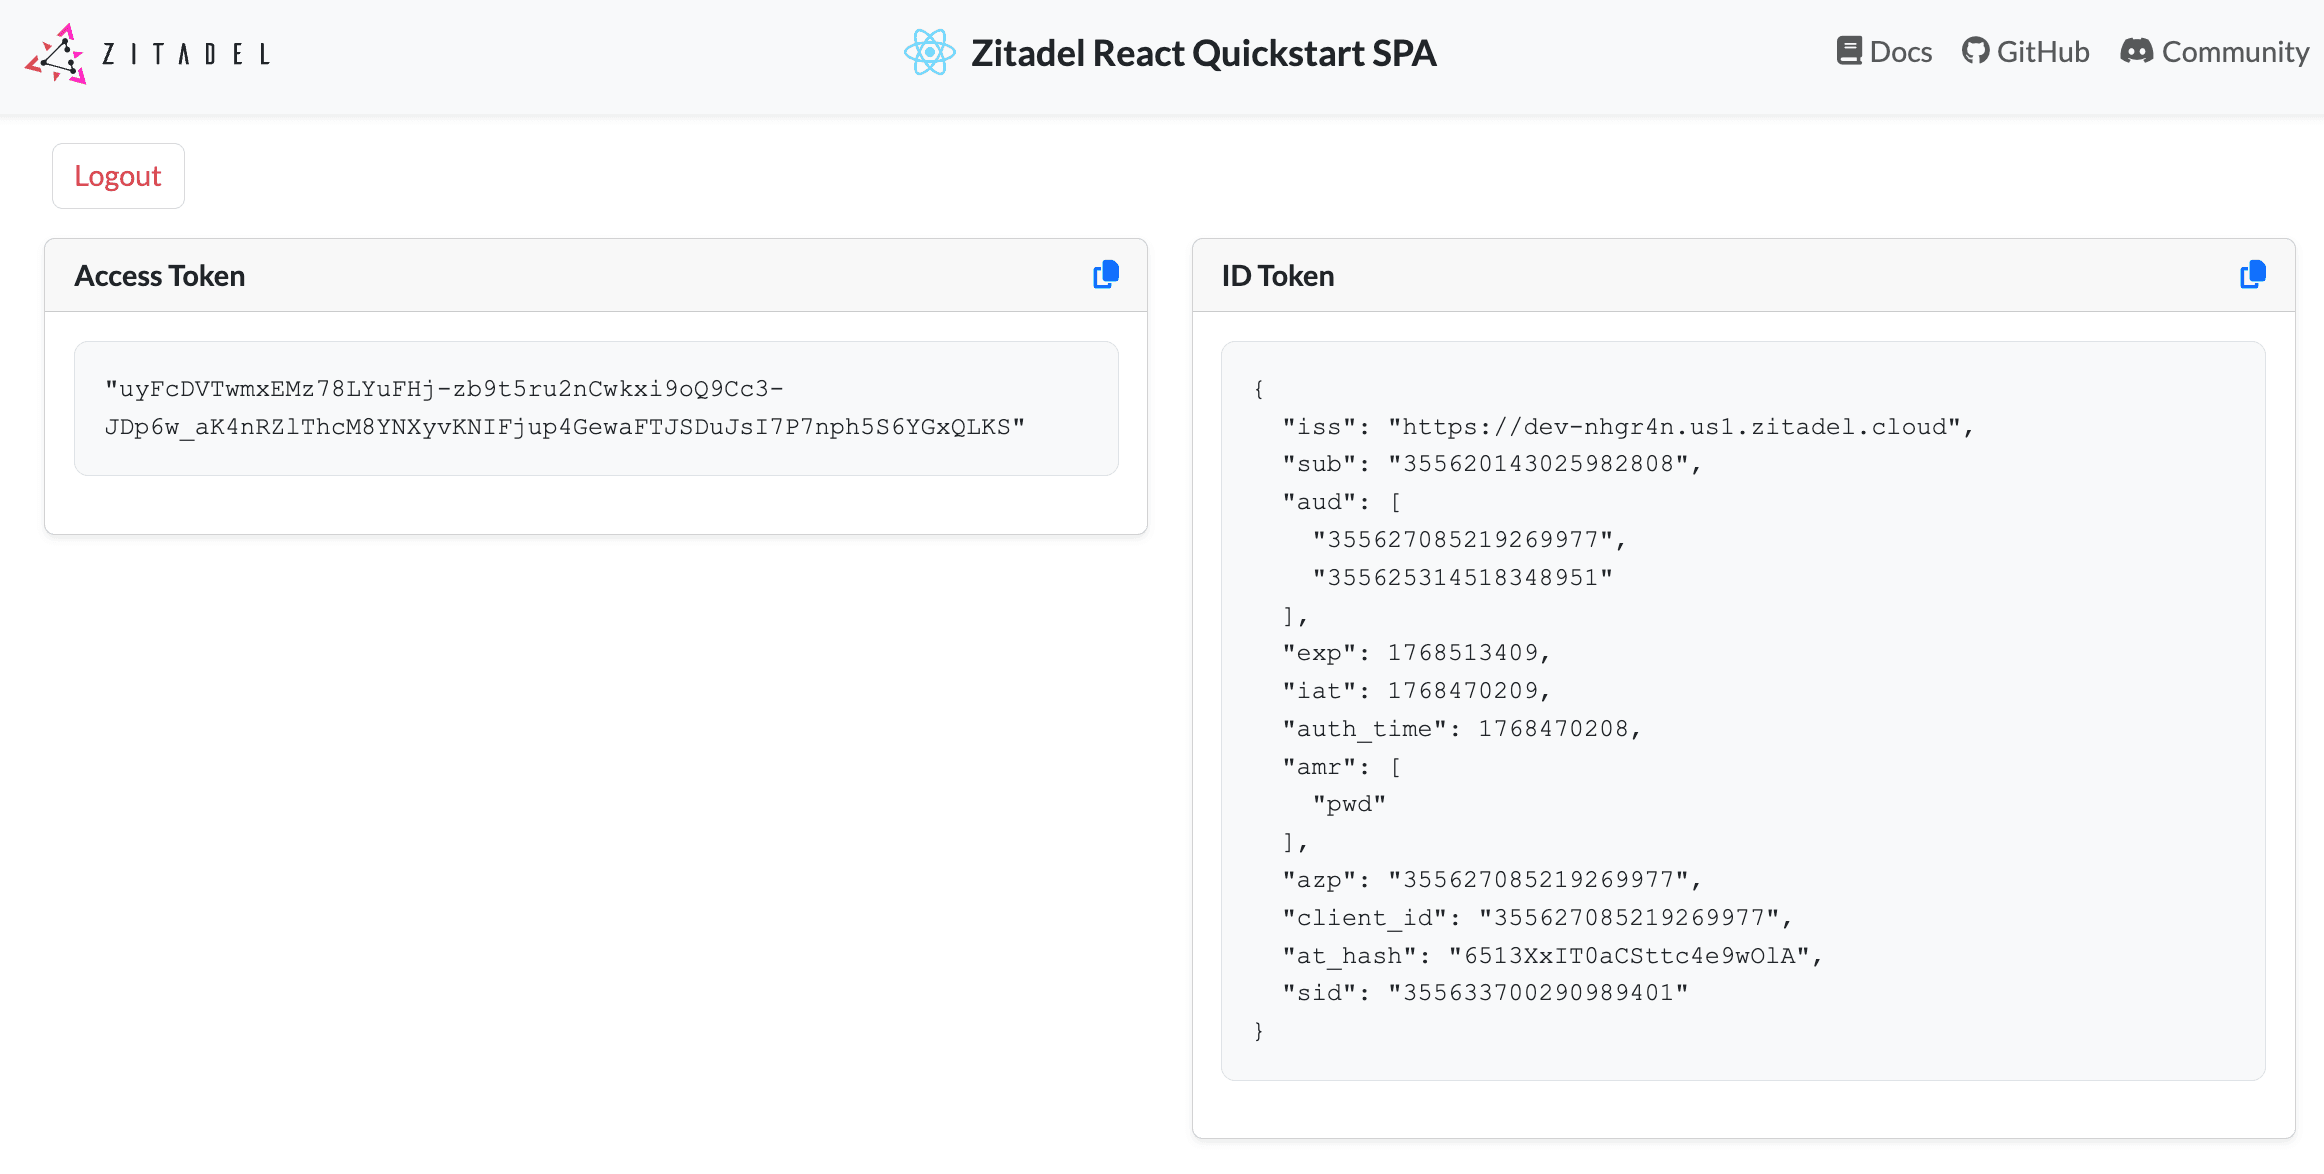Click the exp timestamp in the ID token
This screenshot has height=1174, width=2324.
[1467, 651]
